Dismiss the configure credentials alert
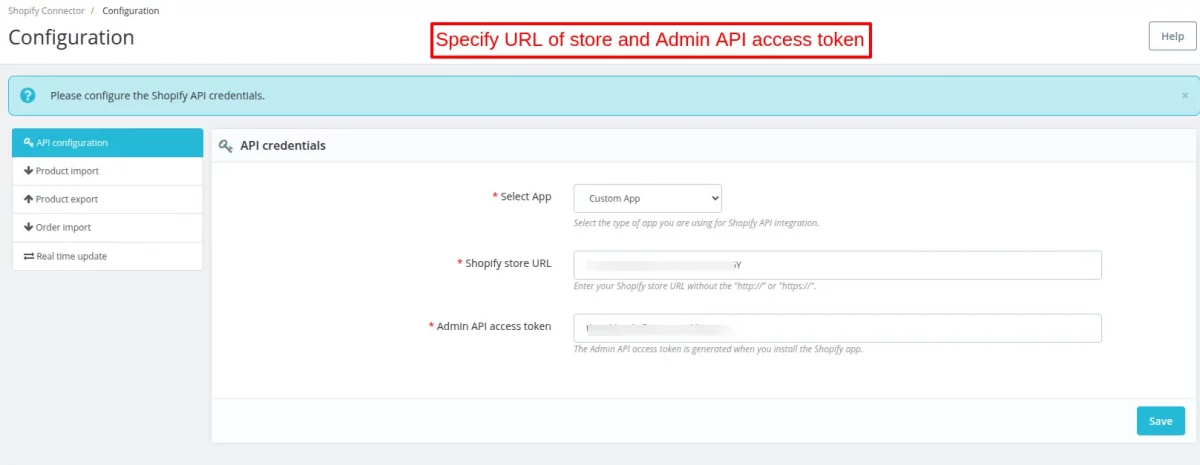 1185,96
